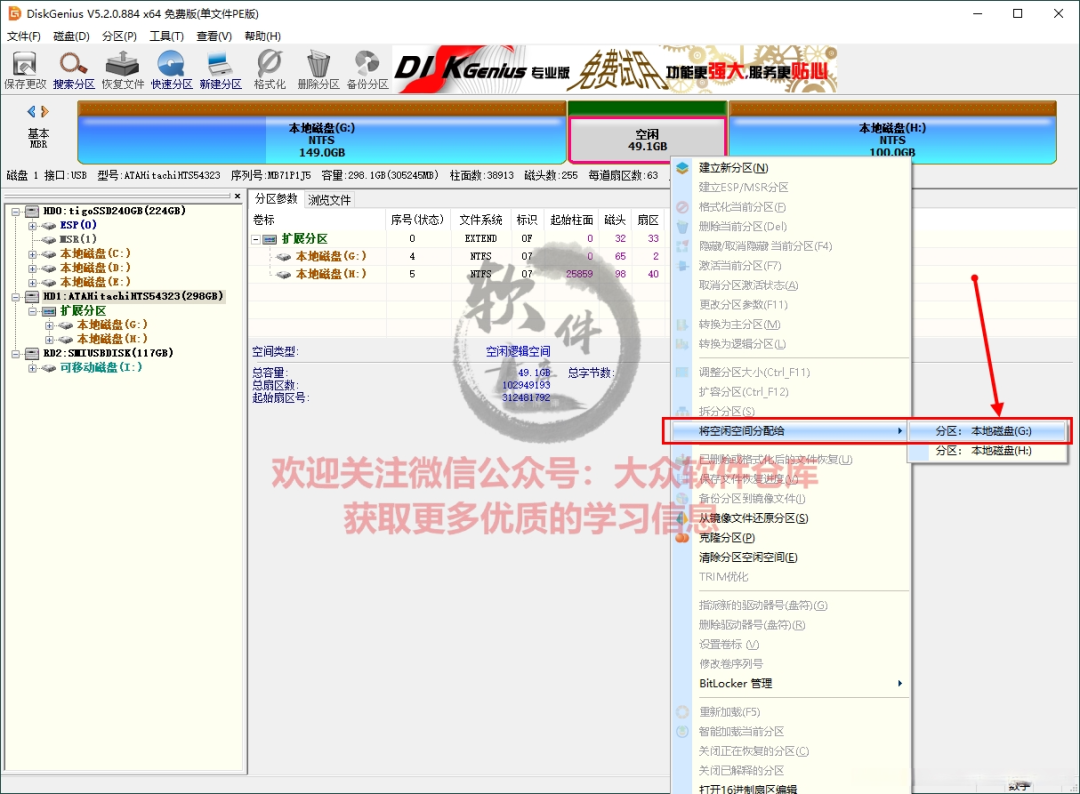Collapse 扩展分区 row in the partition table

point(256,239)
